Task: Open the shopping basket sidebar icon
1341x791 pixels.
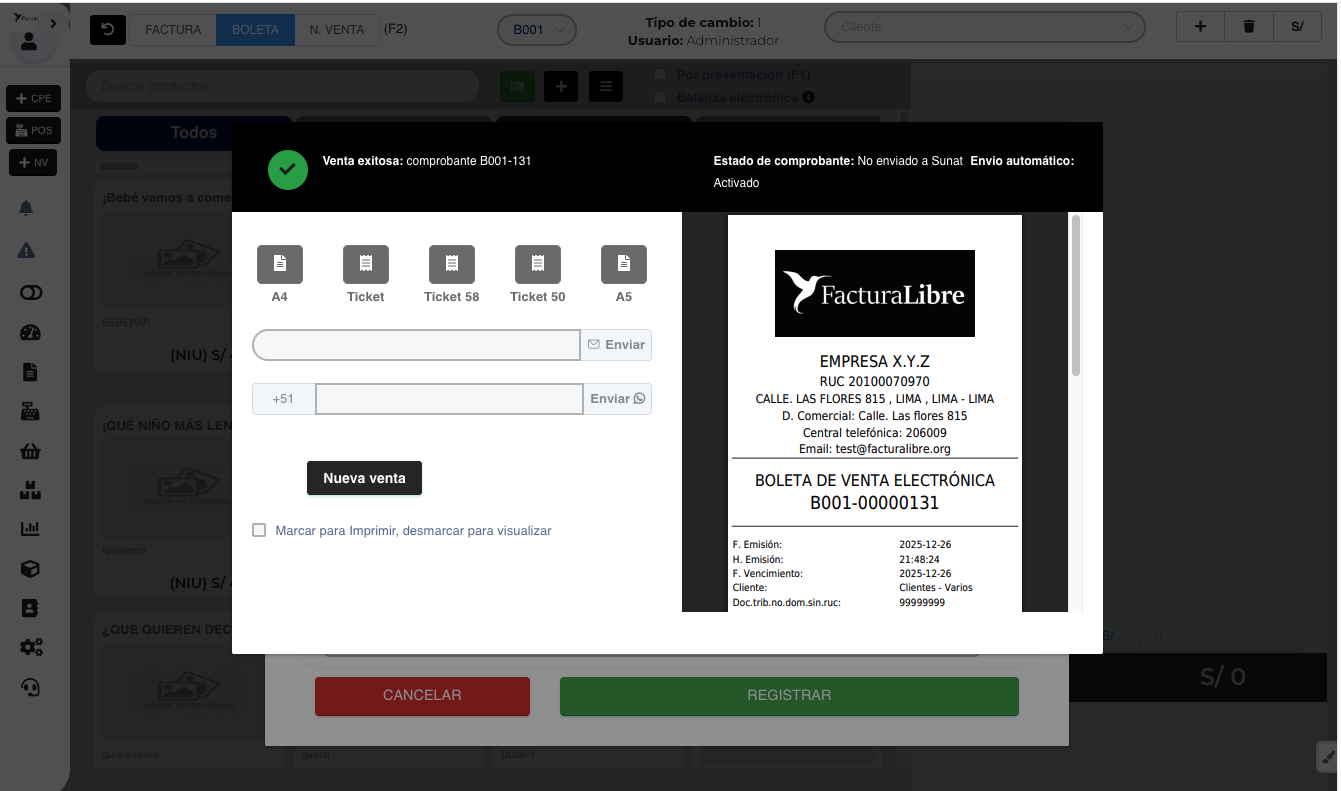Action: [30, 451]
